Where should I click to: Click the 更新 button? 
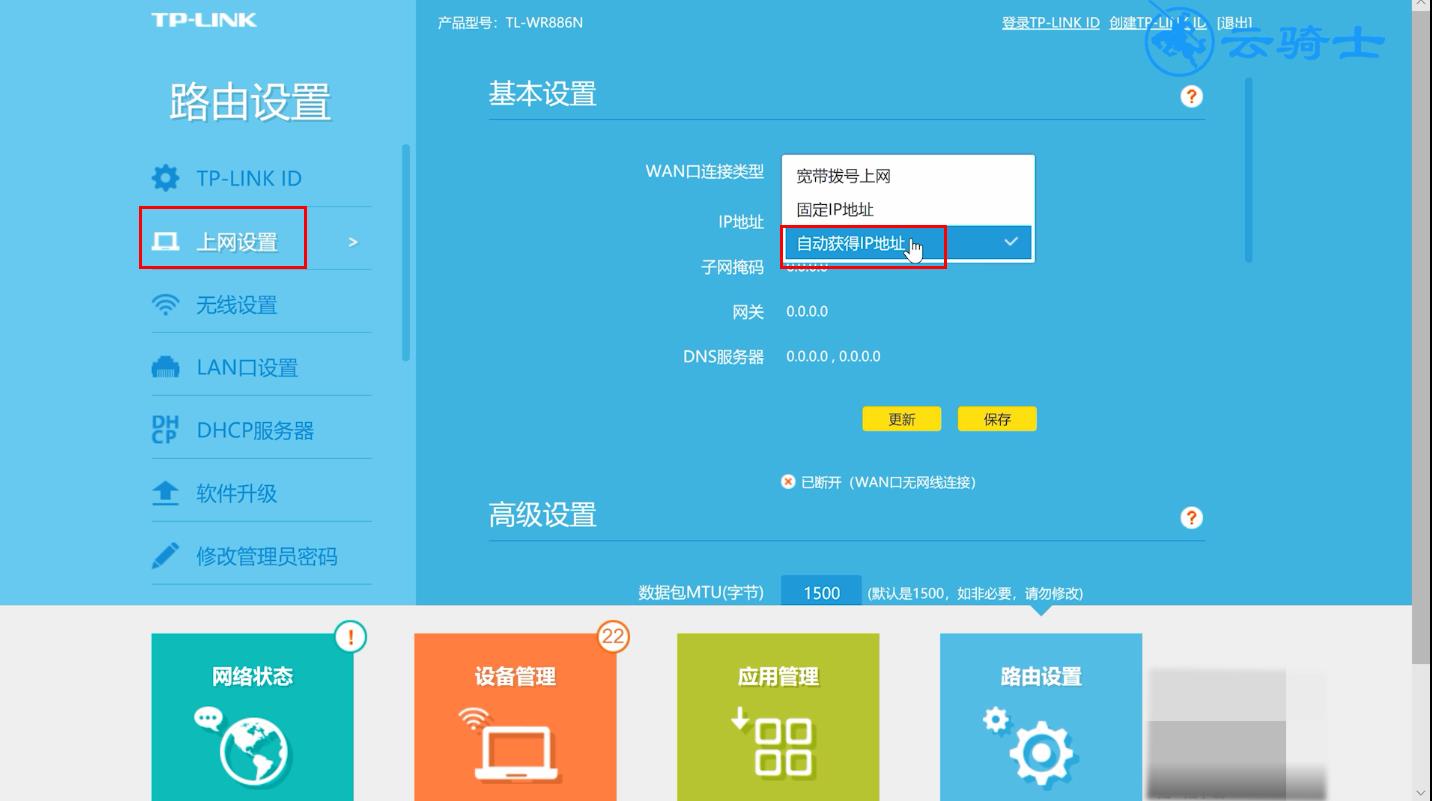click(x=902, y=419)
